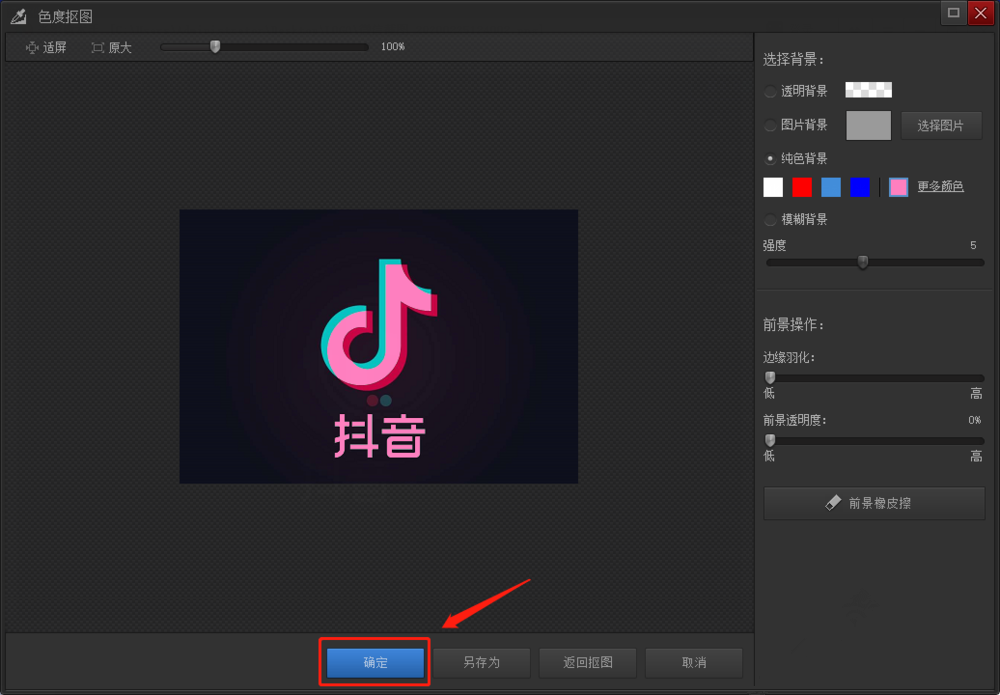Click the 原大 original size icon

click(x=98, y=48)
